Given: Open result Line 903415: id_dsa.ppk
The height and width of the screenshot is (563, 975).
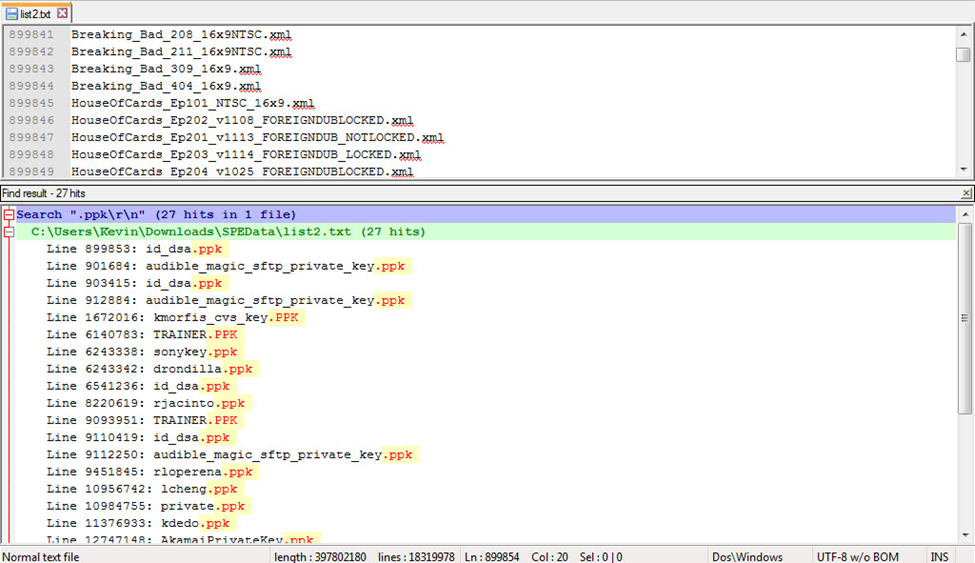Looking at the screenshot, I should pos(134,283).
